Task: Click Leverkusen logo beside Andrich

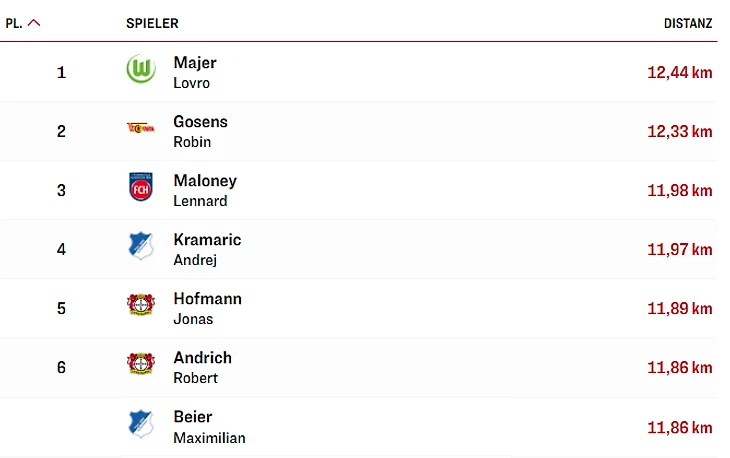Action: (141, 364)
